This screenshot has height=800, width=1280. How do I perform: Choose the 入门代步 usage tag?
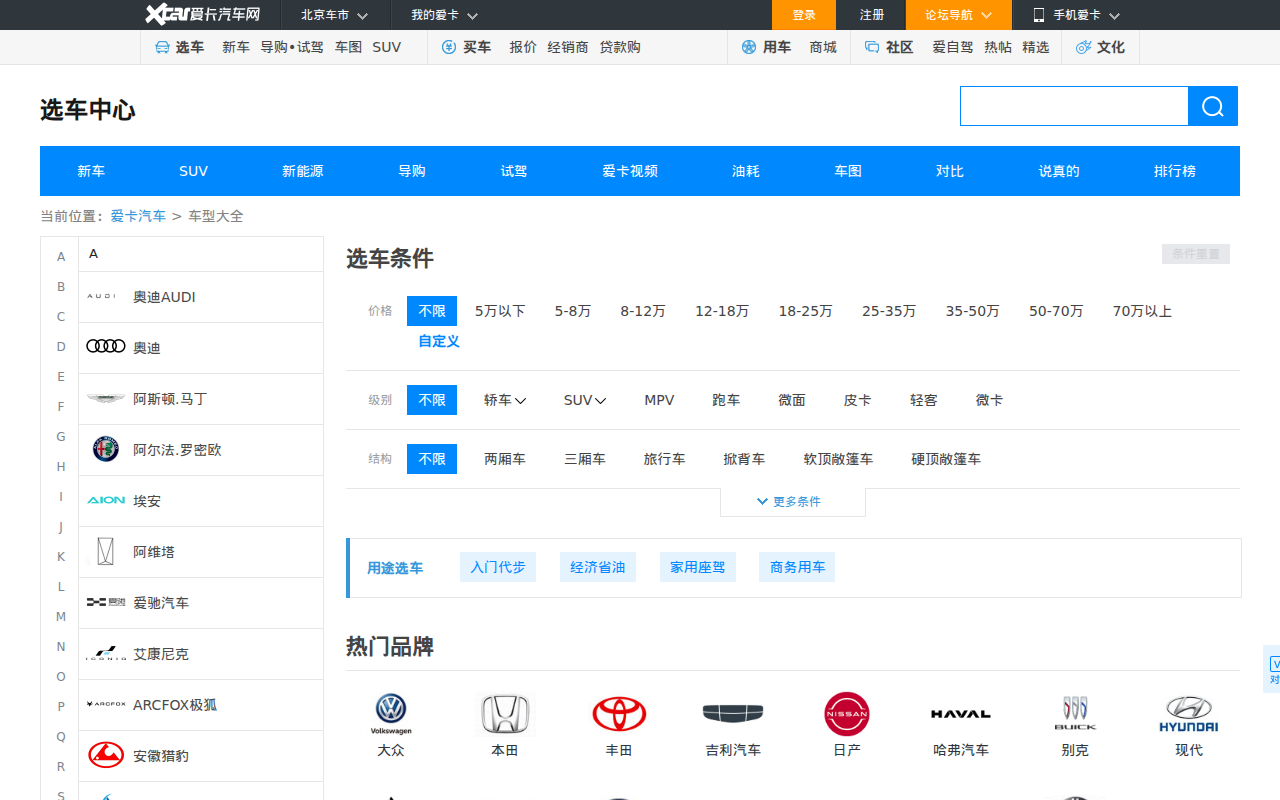498,567
